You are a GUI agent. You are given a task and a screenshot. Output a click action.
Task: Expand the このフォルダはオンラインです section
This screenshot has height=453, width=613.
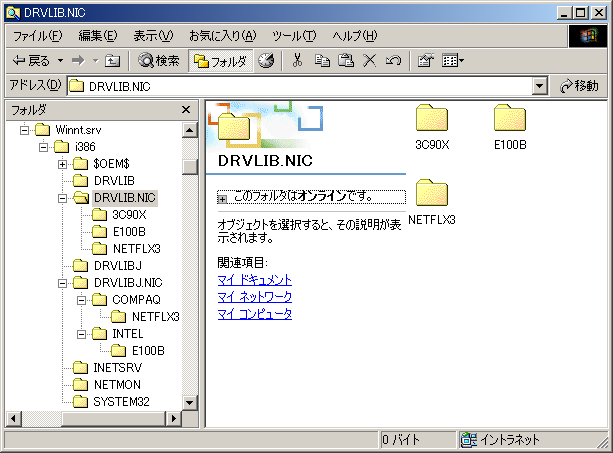222,199
